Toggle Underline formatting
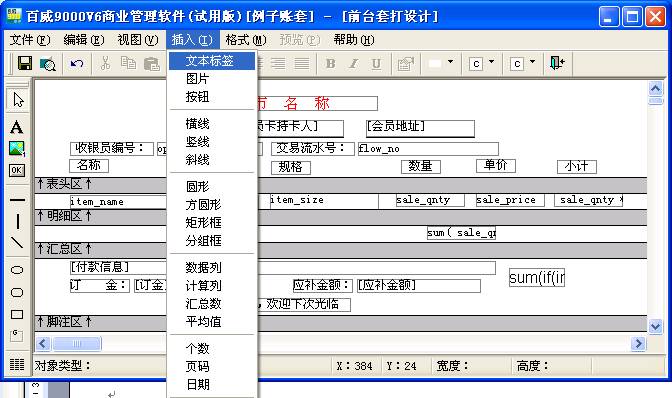Screen dimensions: 672x398 376,64
